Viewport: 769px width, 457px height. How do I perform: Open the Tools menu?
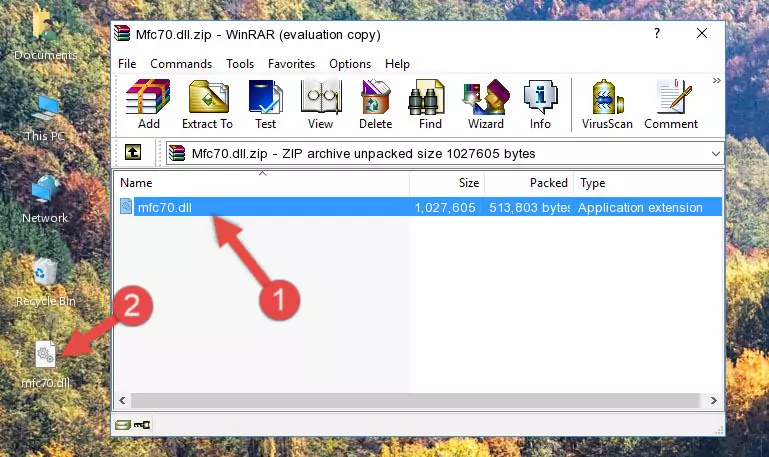240,64
